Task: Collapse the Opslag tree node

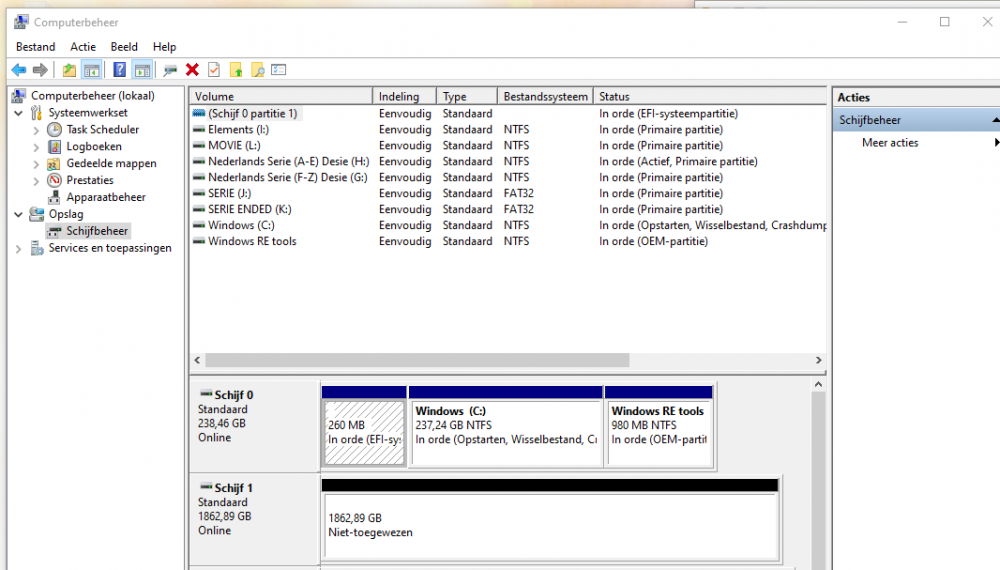Action: click(18, 214)
